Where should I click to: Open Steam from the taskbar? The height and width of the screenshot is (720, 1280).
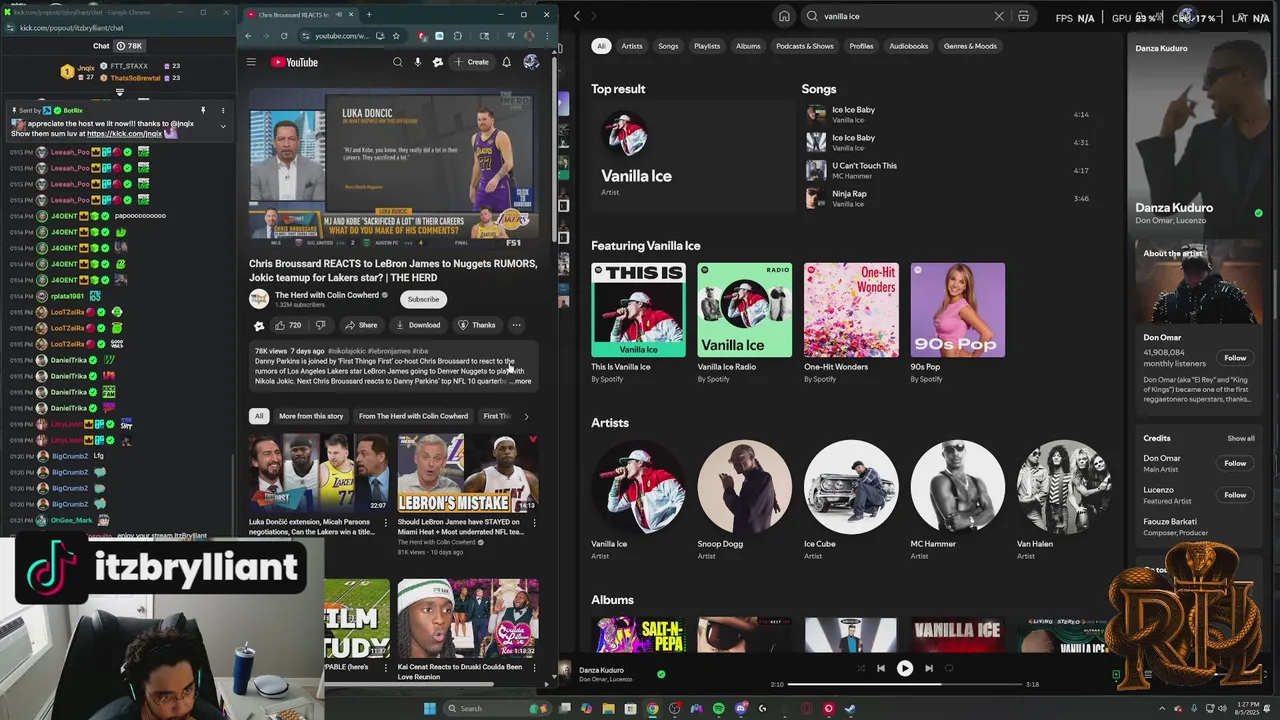tap(850, 708)
